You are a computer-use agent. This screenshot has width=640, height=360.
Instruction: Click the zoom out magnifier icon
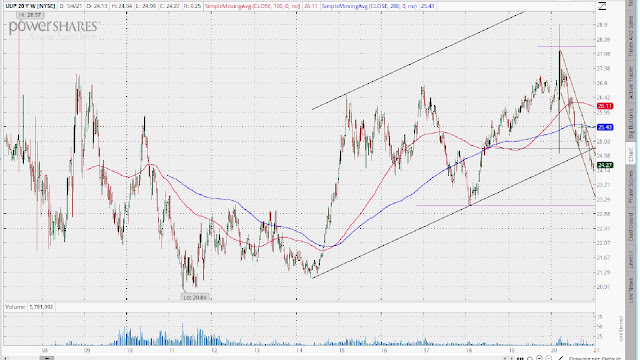[549, 358]
